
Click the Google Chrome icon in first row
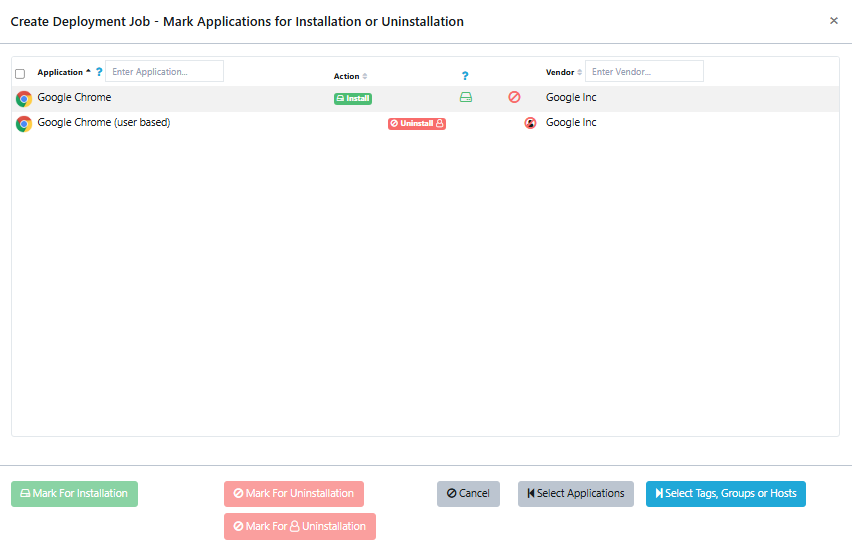tap(24, 98)
